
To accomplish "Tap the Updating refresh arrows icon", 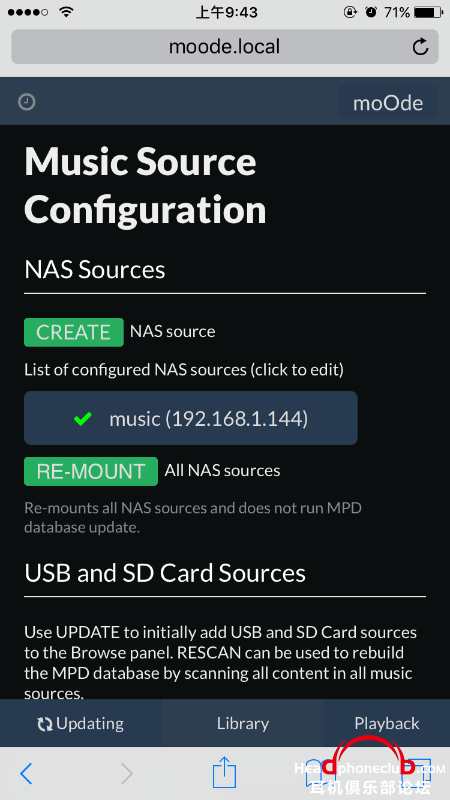I will 45,724.
